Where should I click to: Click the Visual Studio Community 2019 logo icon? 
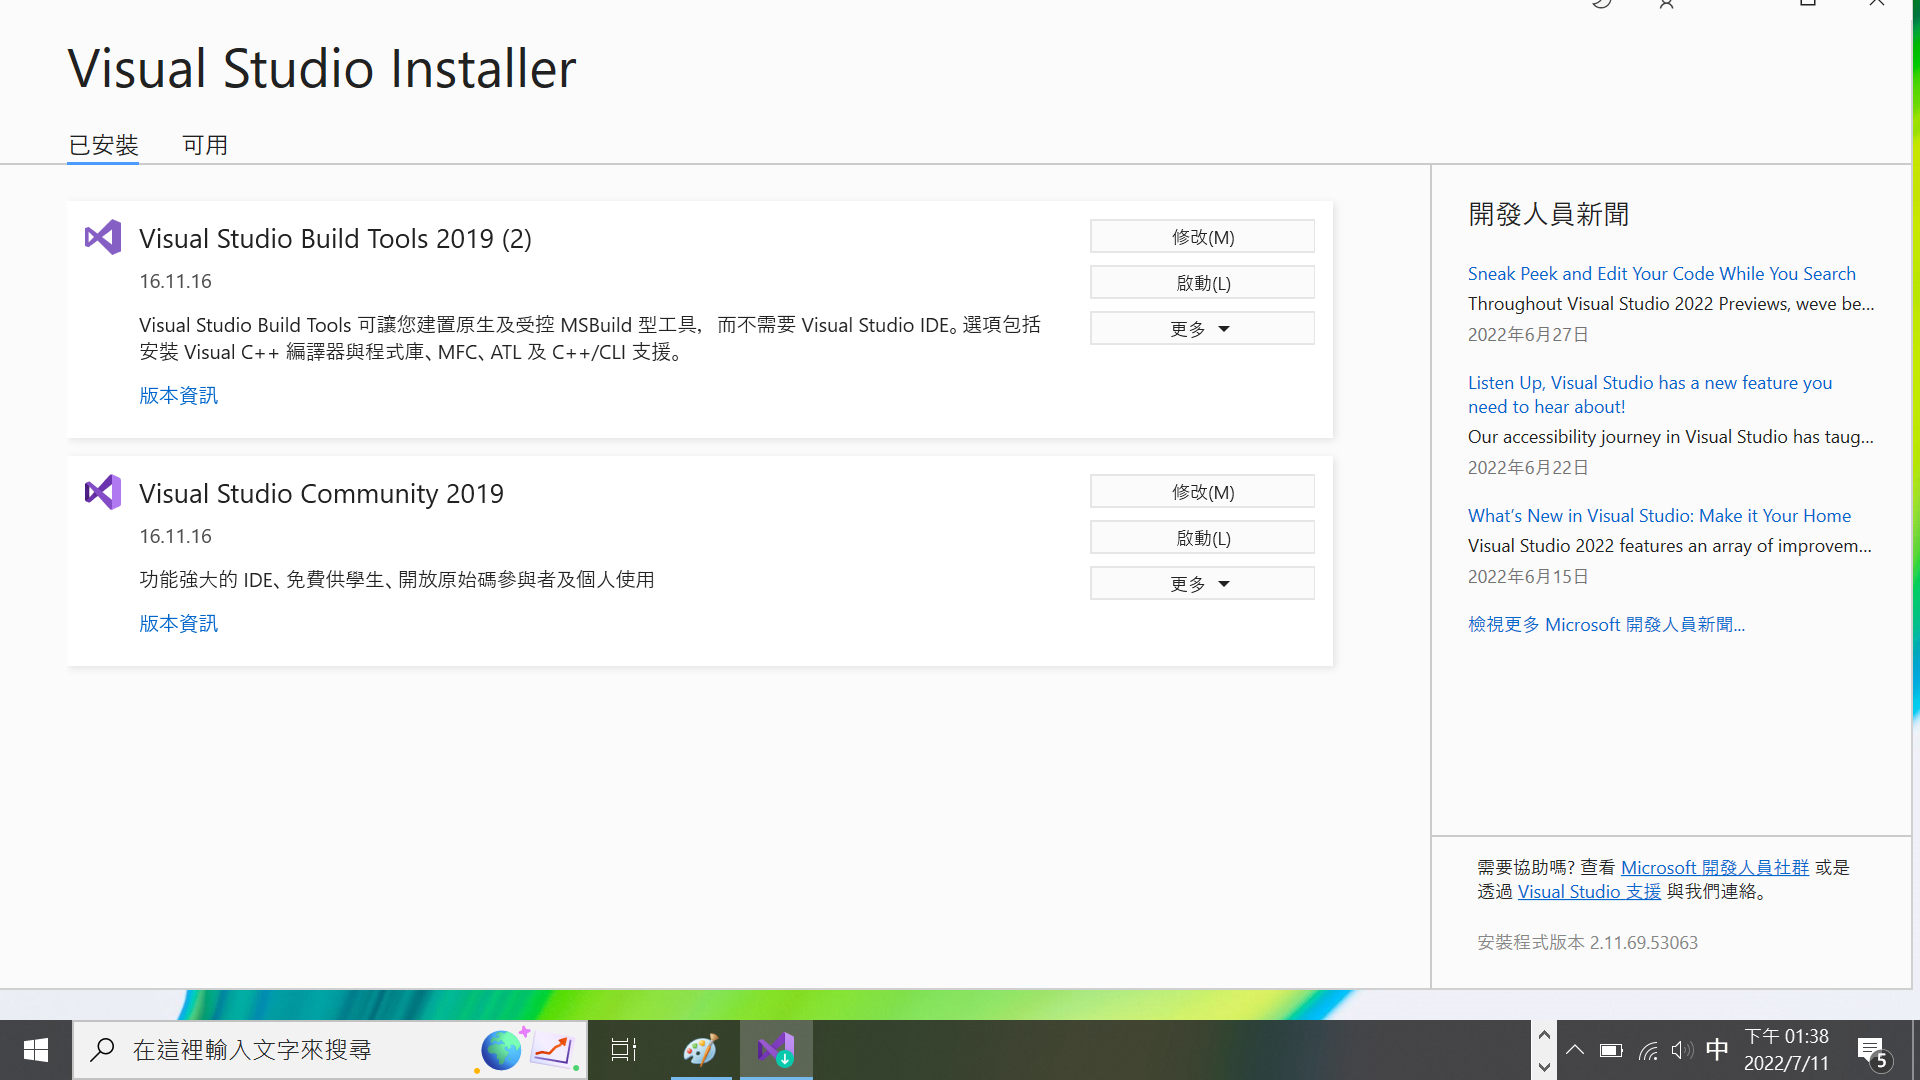click(x=103, y=492)
